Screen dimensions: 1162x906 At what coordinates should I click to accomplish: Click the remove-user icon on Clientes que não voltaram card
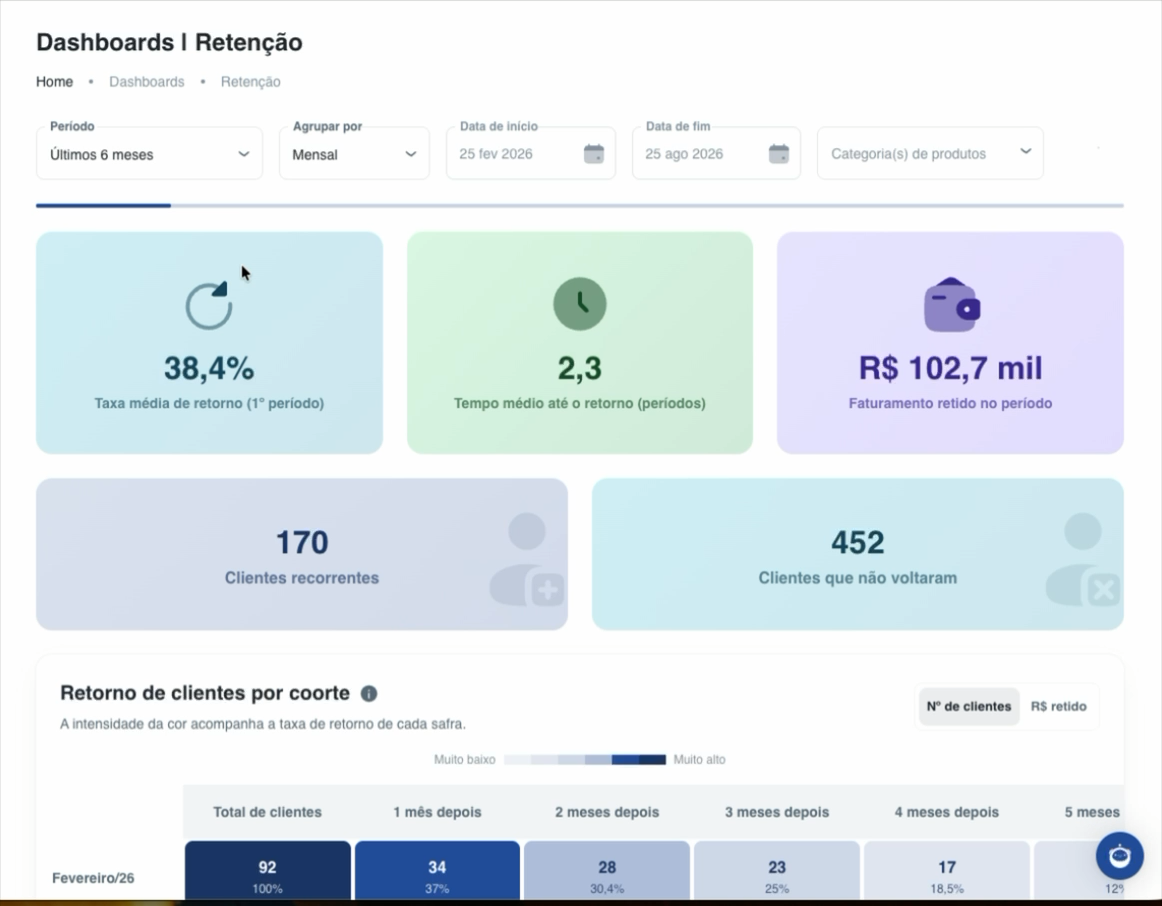click(x=1083, y=559)
